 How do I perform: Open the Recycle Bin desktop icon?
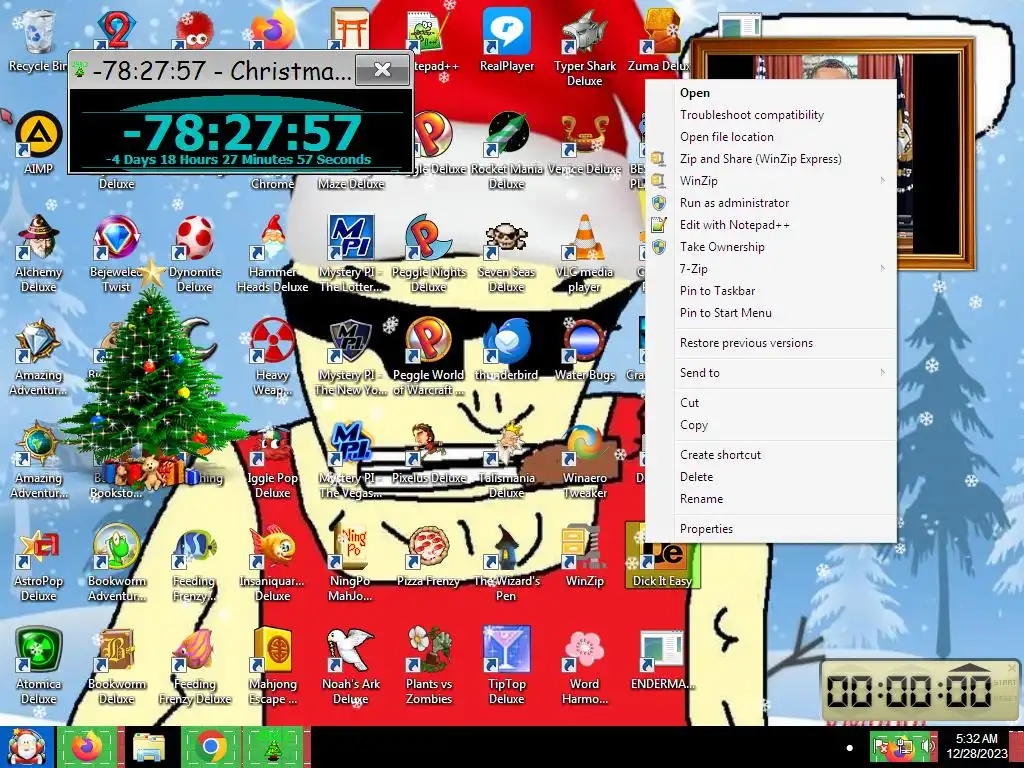click(x=38, y=40)
